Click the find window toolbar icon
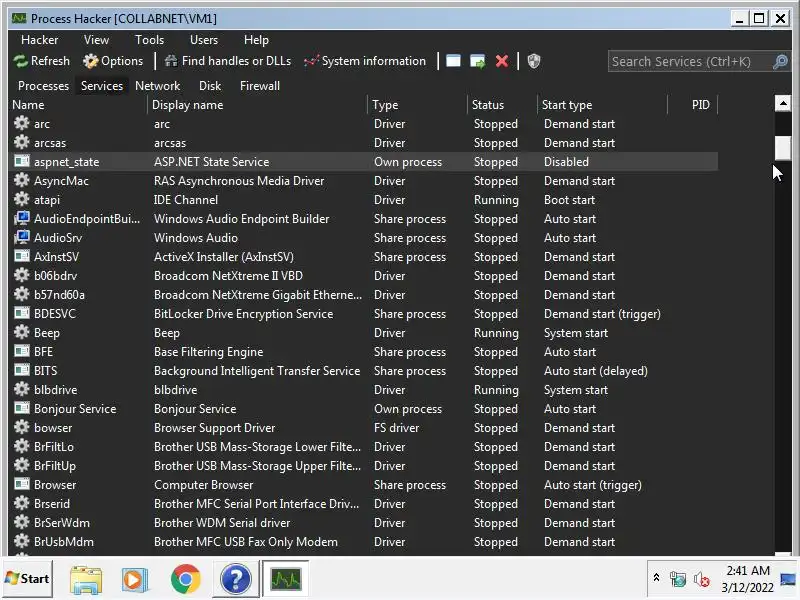The width and height of the screenshot is (800, 600). click(453, 61)
